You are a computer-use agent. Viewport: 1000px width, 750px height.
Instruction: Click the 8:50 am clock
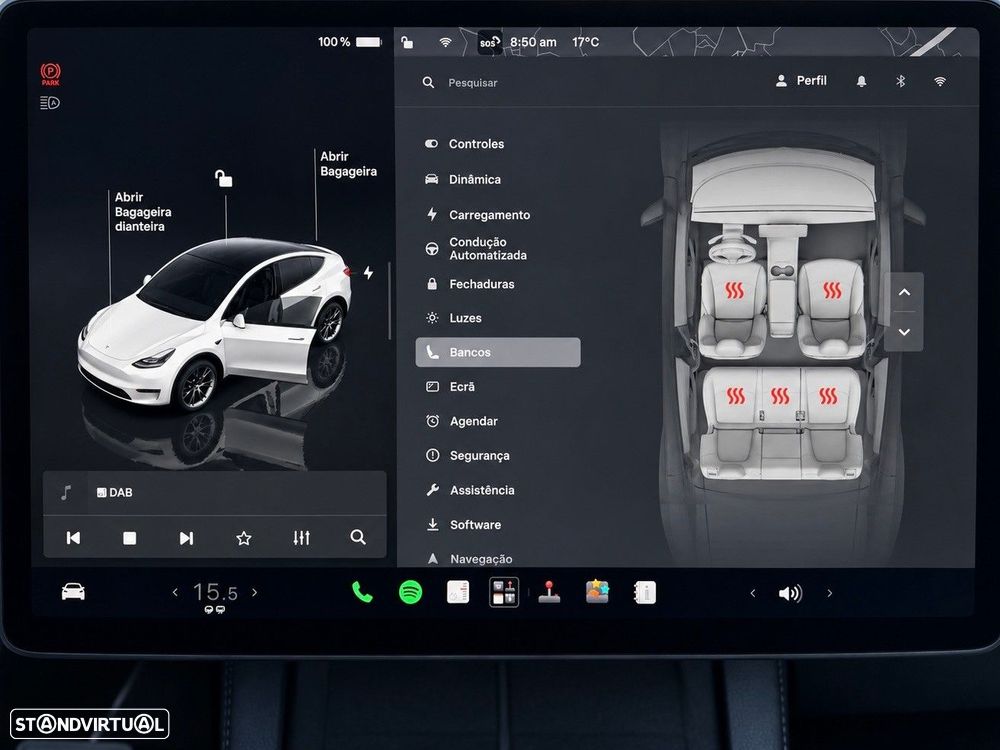coord(533,43)
